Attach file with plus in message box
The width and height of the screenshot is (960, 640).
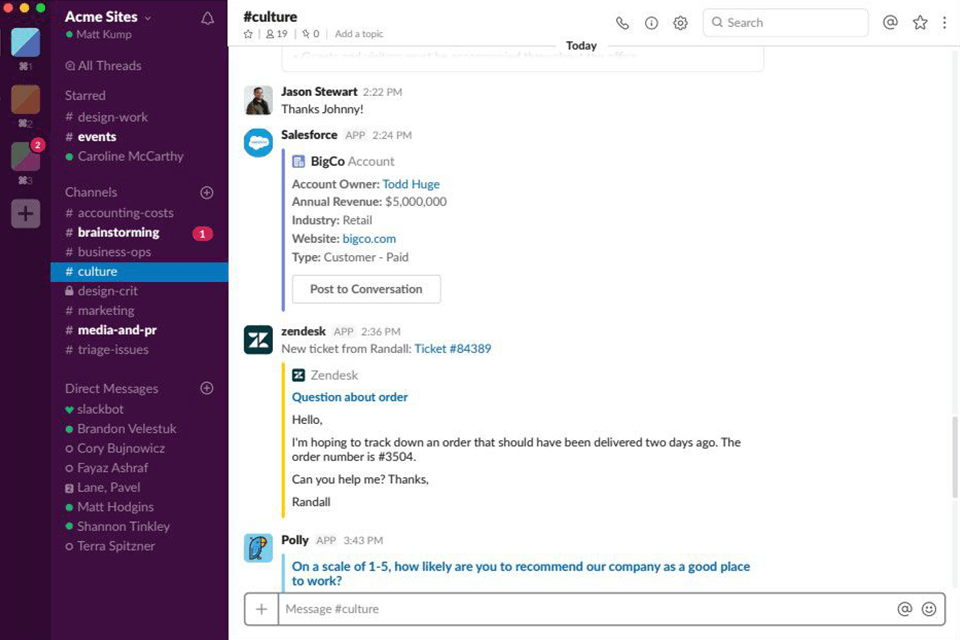[x=261, y=609]
